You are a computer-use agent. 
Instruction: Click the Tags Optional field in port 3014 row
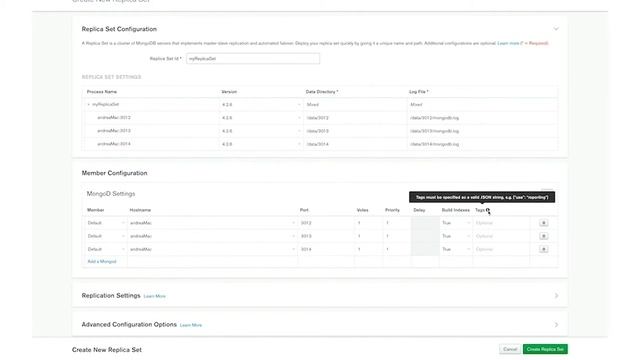tap(501, 249)
